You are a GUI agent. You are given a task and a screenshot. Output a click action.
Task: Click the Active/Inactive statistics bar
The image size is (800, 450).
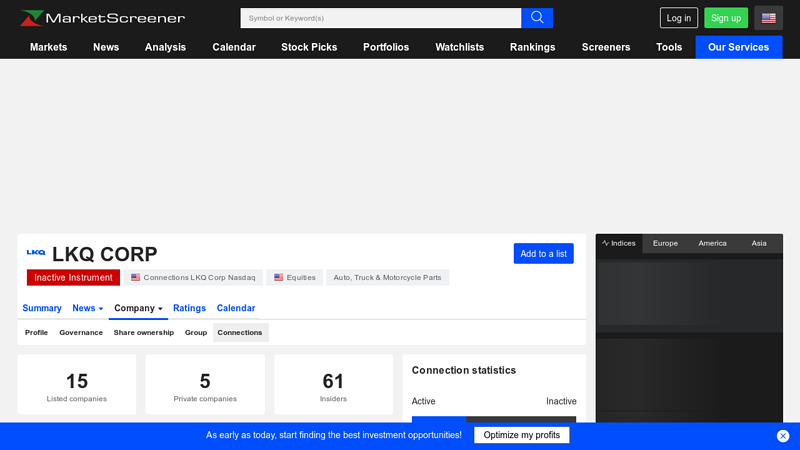tap(494, 421)
